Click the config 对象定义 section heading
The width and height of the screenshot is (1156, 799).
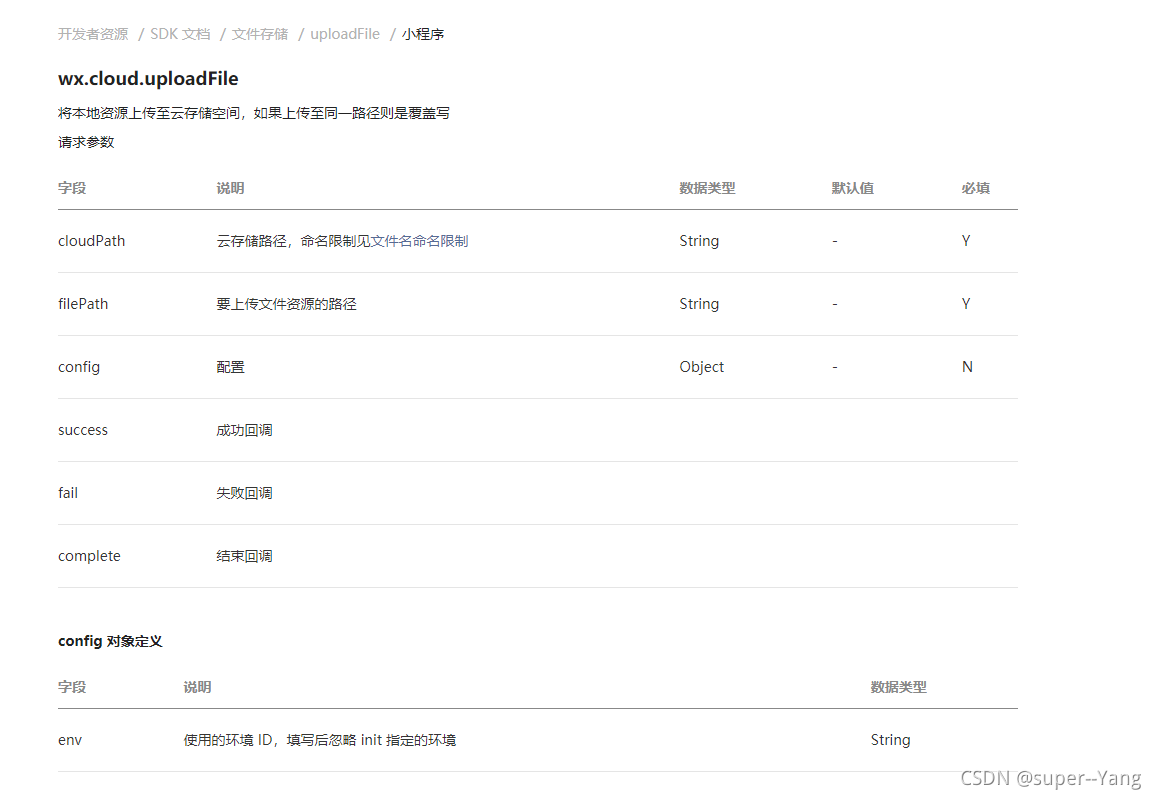tap(111, 641)
